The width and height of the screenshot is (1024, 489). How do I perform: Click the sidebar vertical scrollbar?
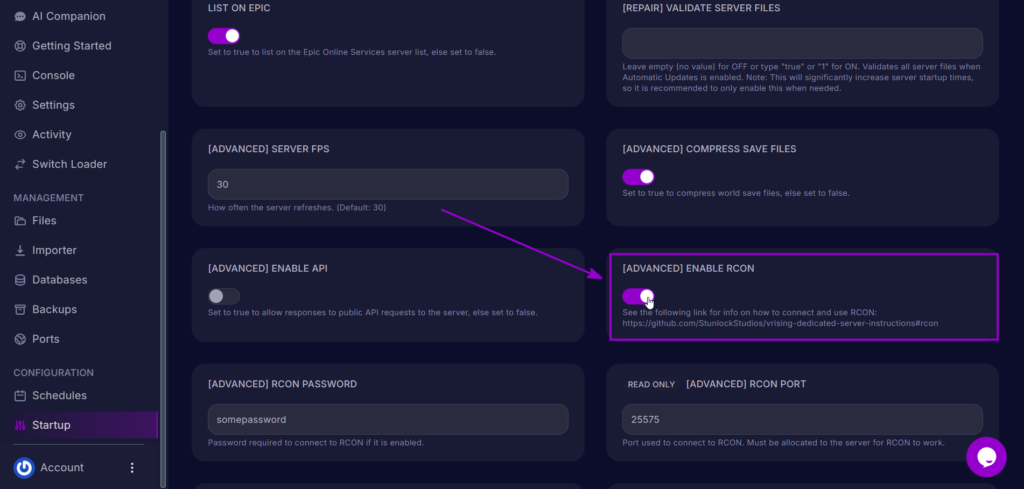pos(163,307)
